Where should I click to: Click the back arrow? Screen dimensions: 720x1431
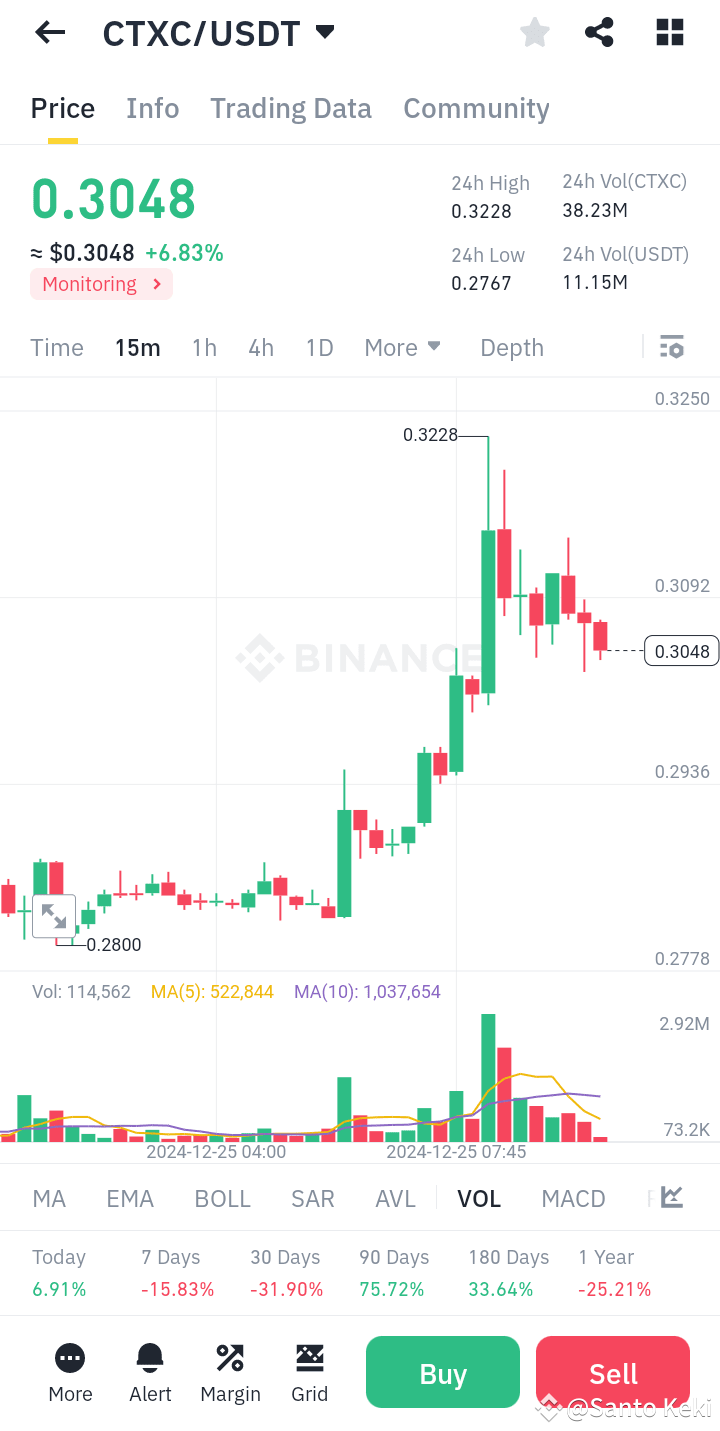(49, 32)
